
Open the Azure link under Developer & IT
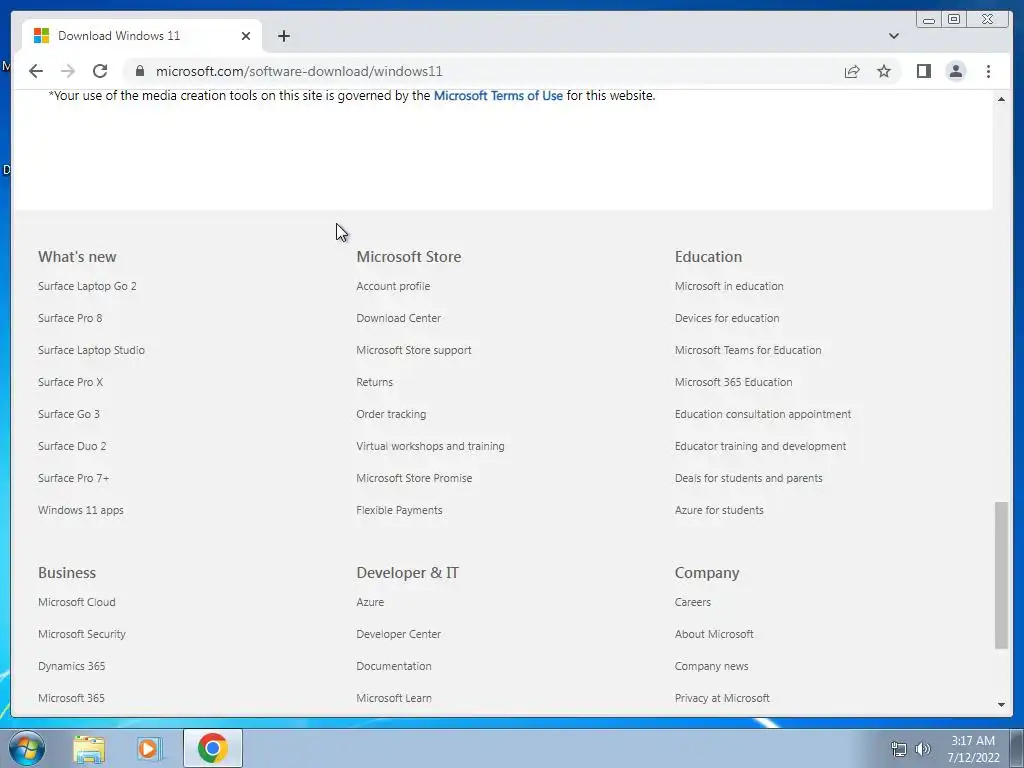coord(370,602)
